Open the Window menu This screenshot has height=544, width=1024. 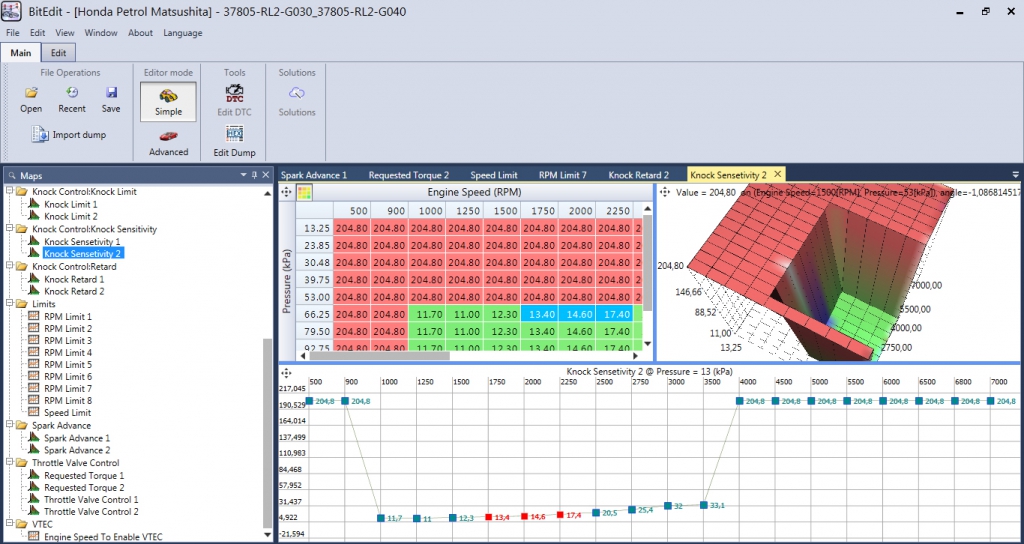click(x=101, y=33)
